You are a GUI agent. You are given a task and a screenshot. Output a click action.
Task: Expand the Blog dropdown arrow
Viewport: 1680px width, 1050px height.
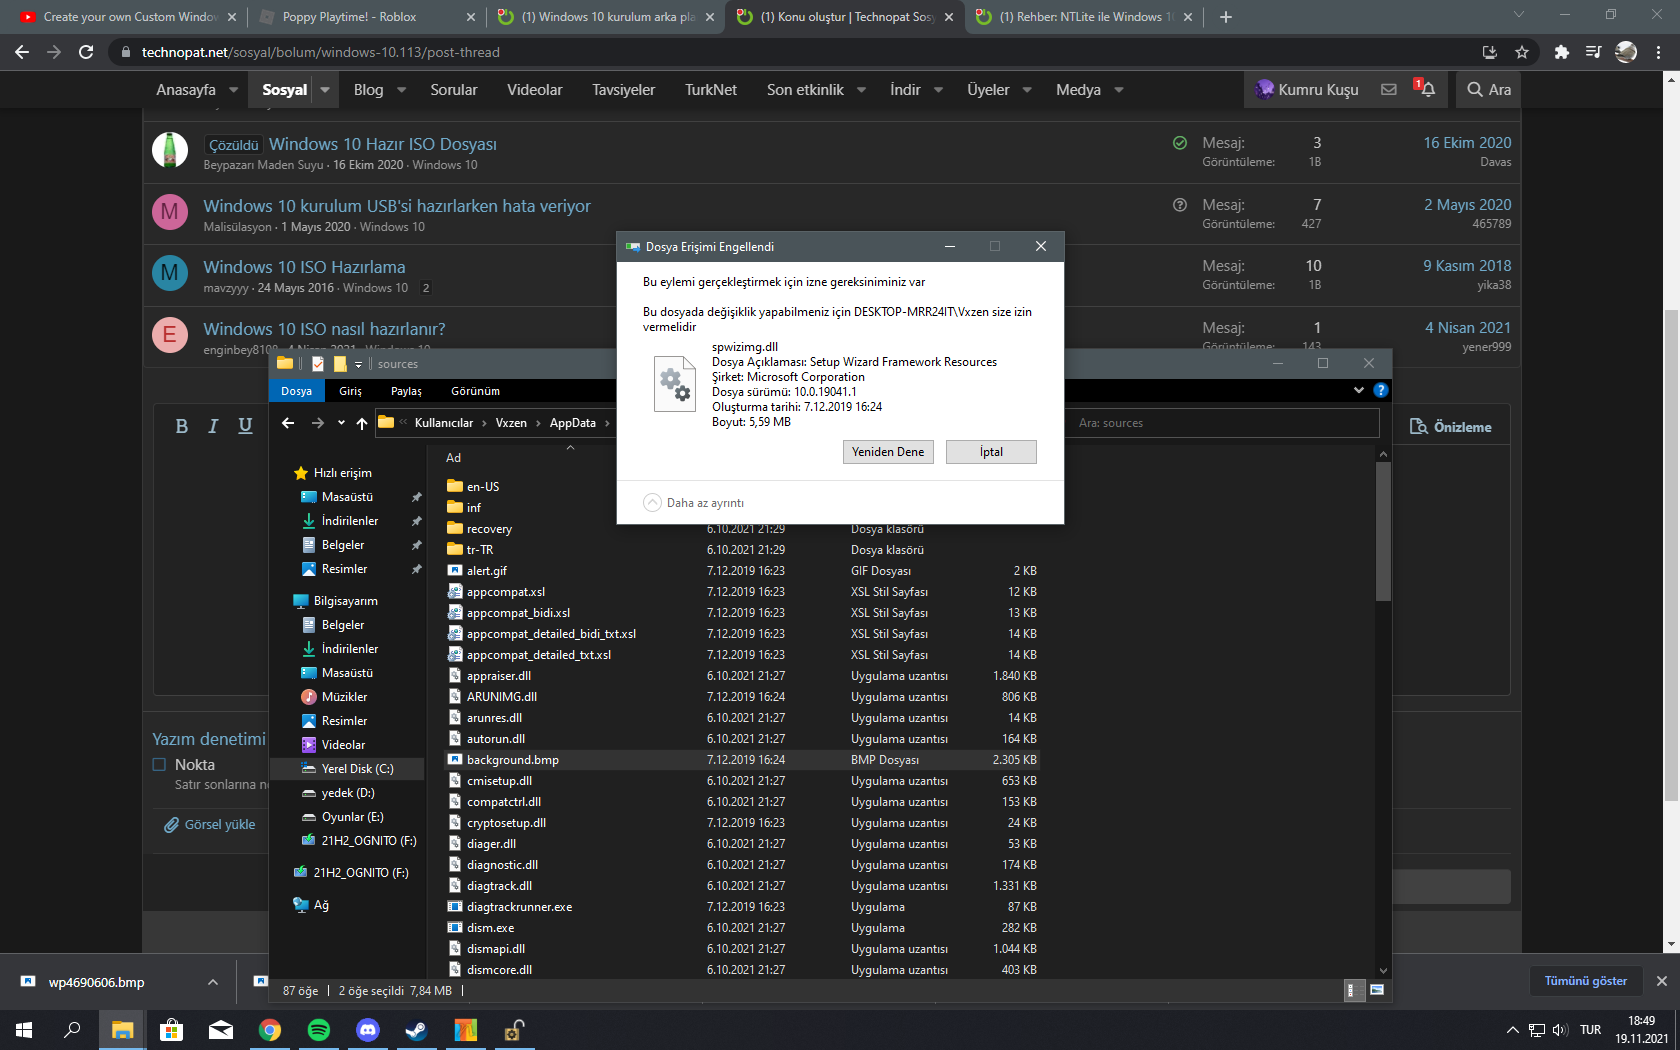(401, 90)
